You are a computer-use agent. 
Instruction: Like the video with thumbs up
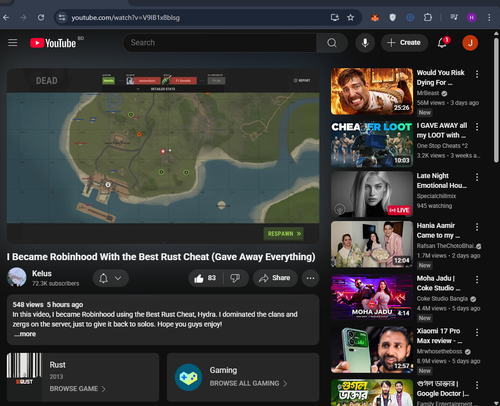(x=205, y=278)
